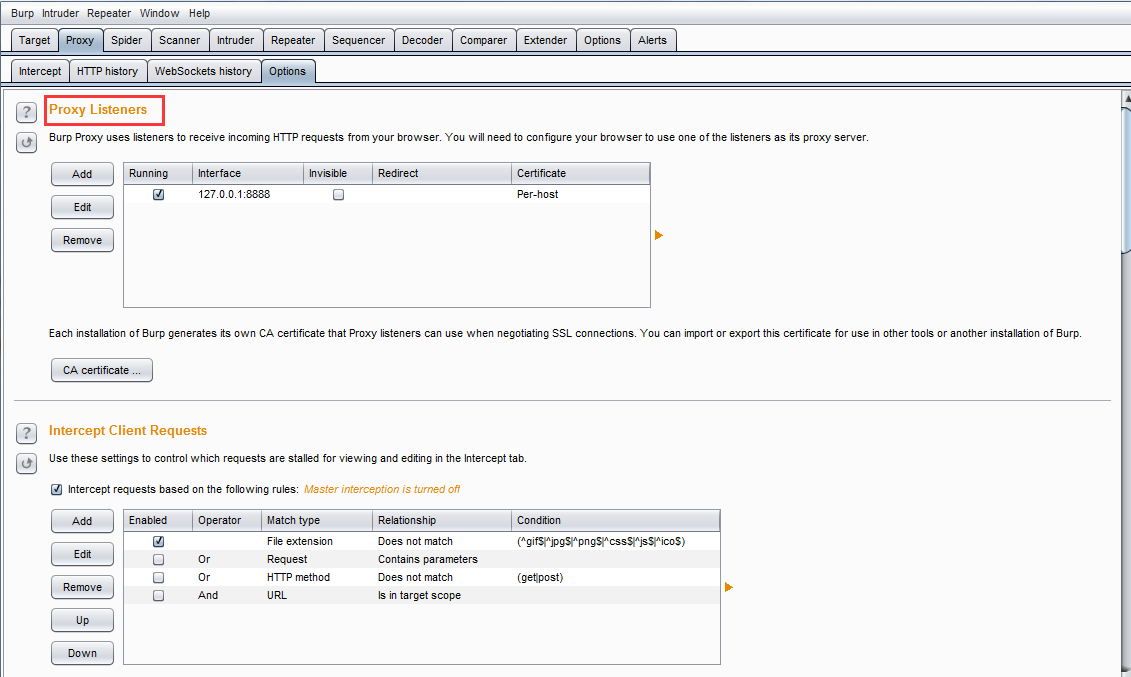Remove the selected intercept rule
The height and width of the screenshot is (677, 1131).
[x=82, y=587]
